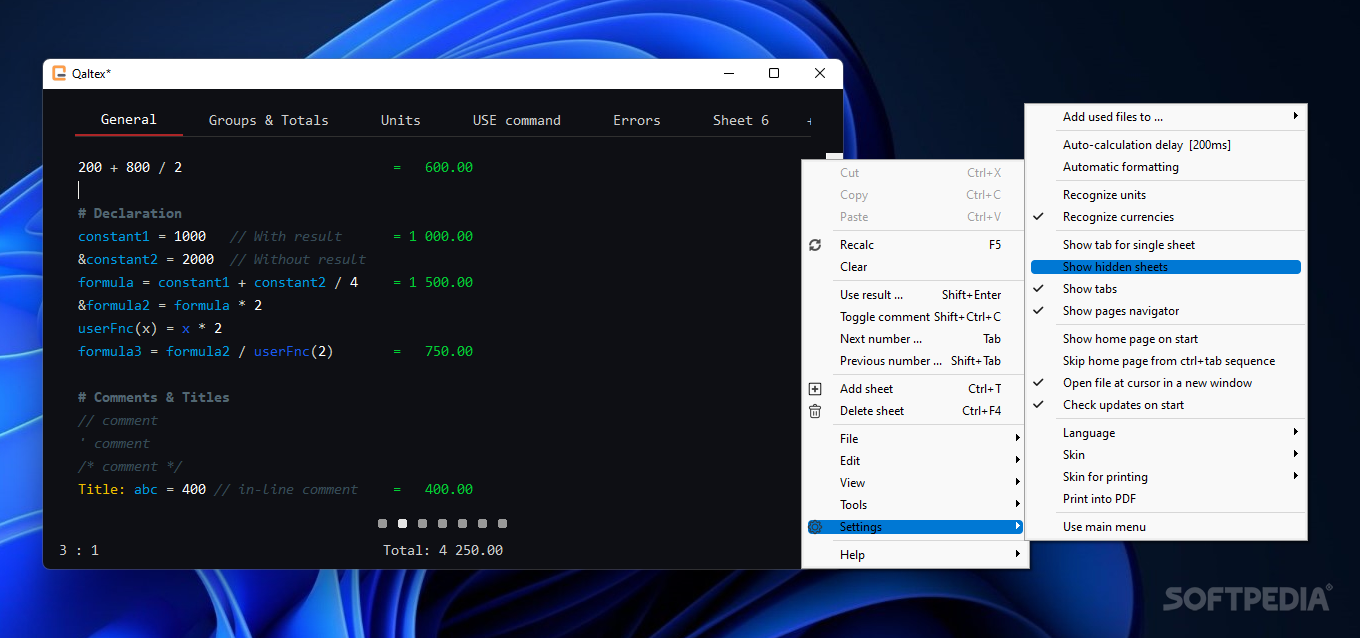Click Auto-calculation delay [200ms]
The width and height of the screenshot is (1360, 638).
coord(1166,145)
